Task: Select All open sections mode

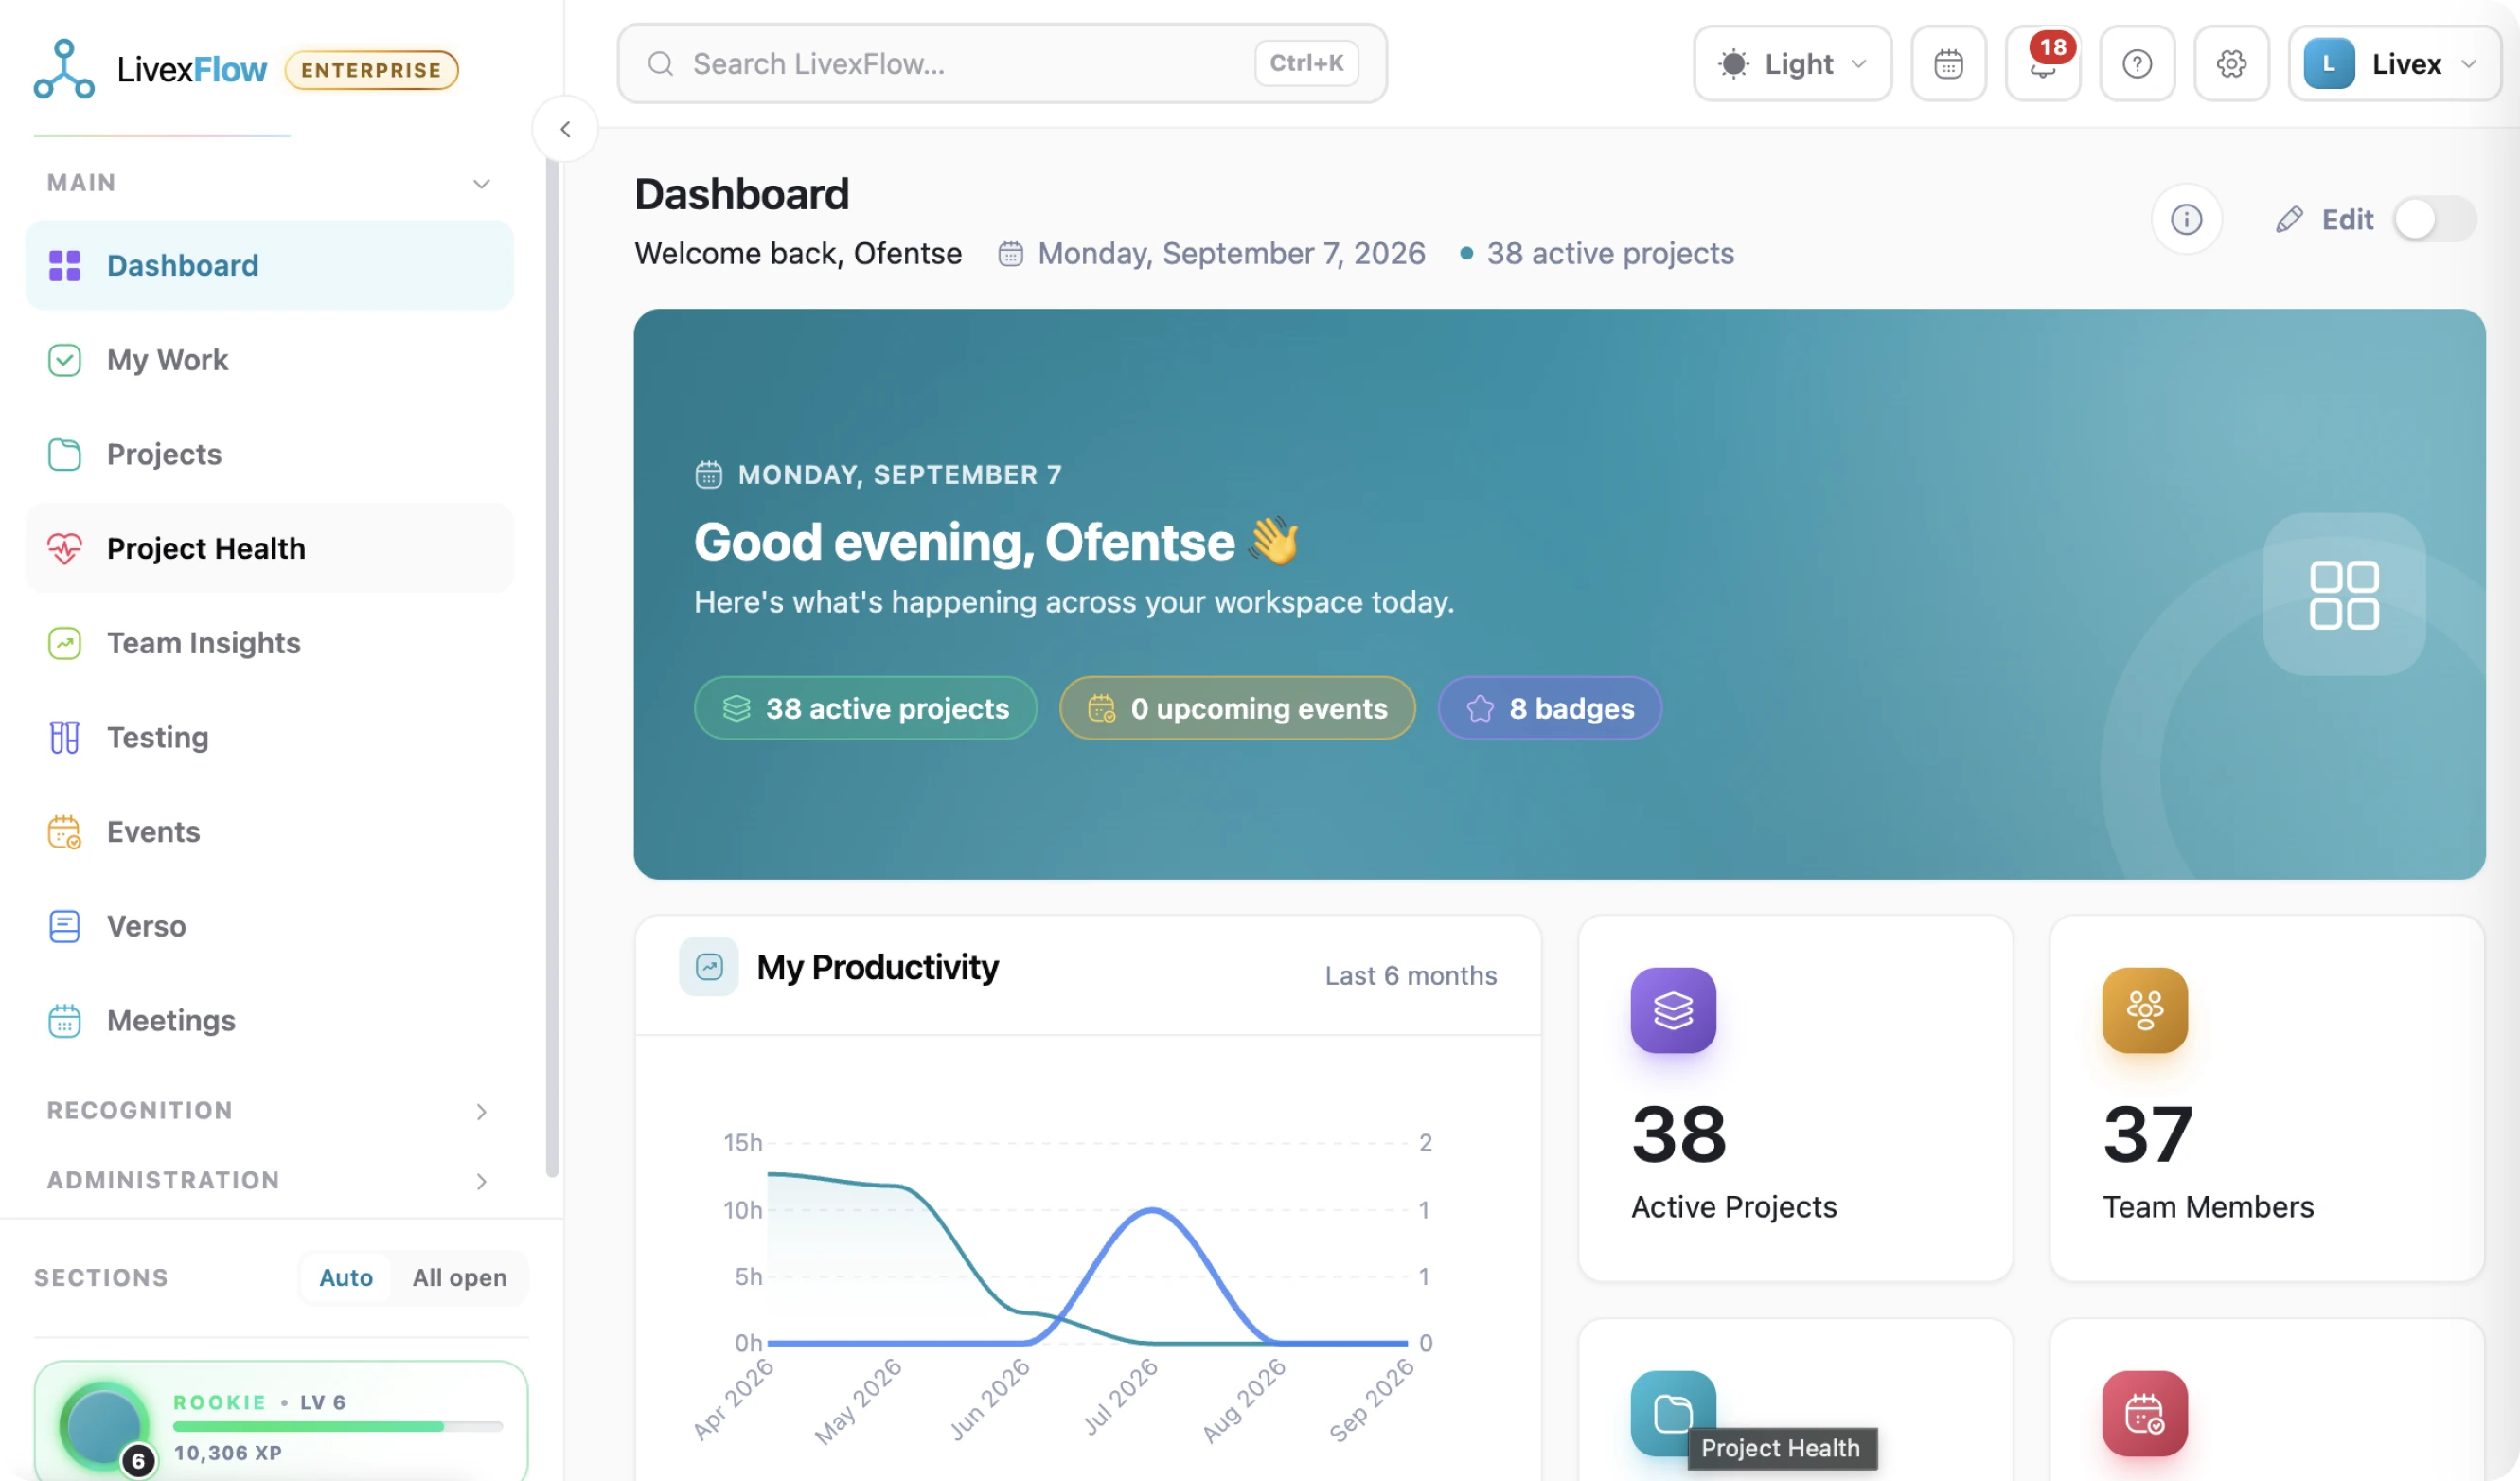Action: (459, 1277)
